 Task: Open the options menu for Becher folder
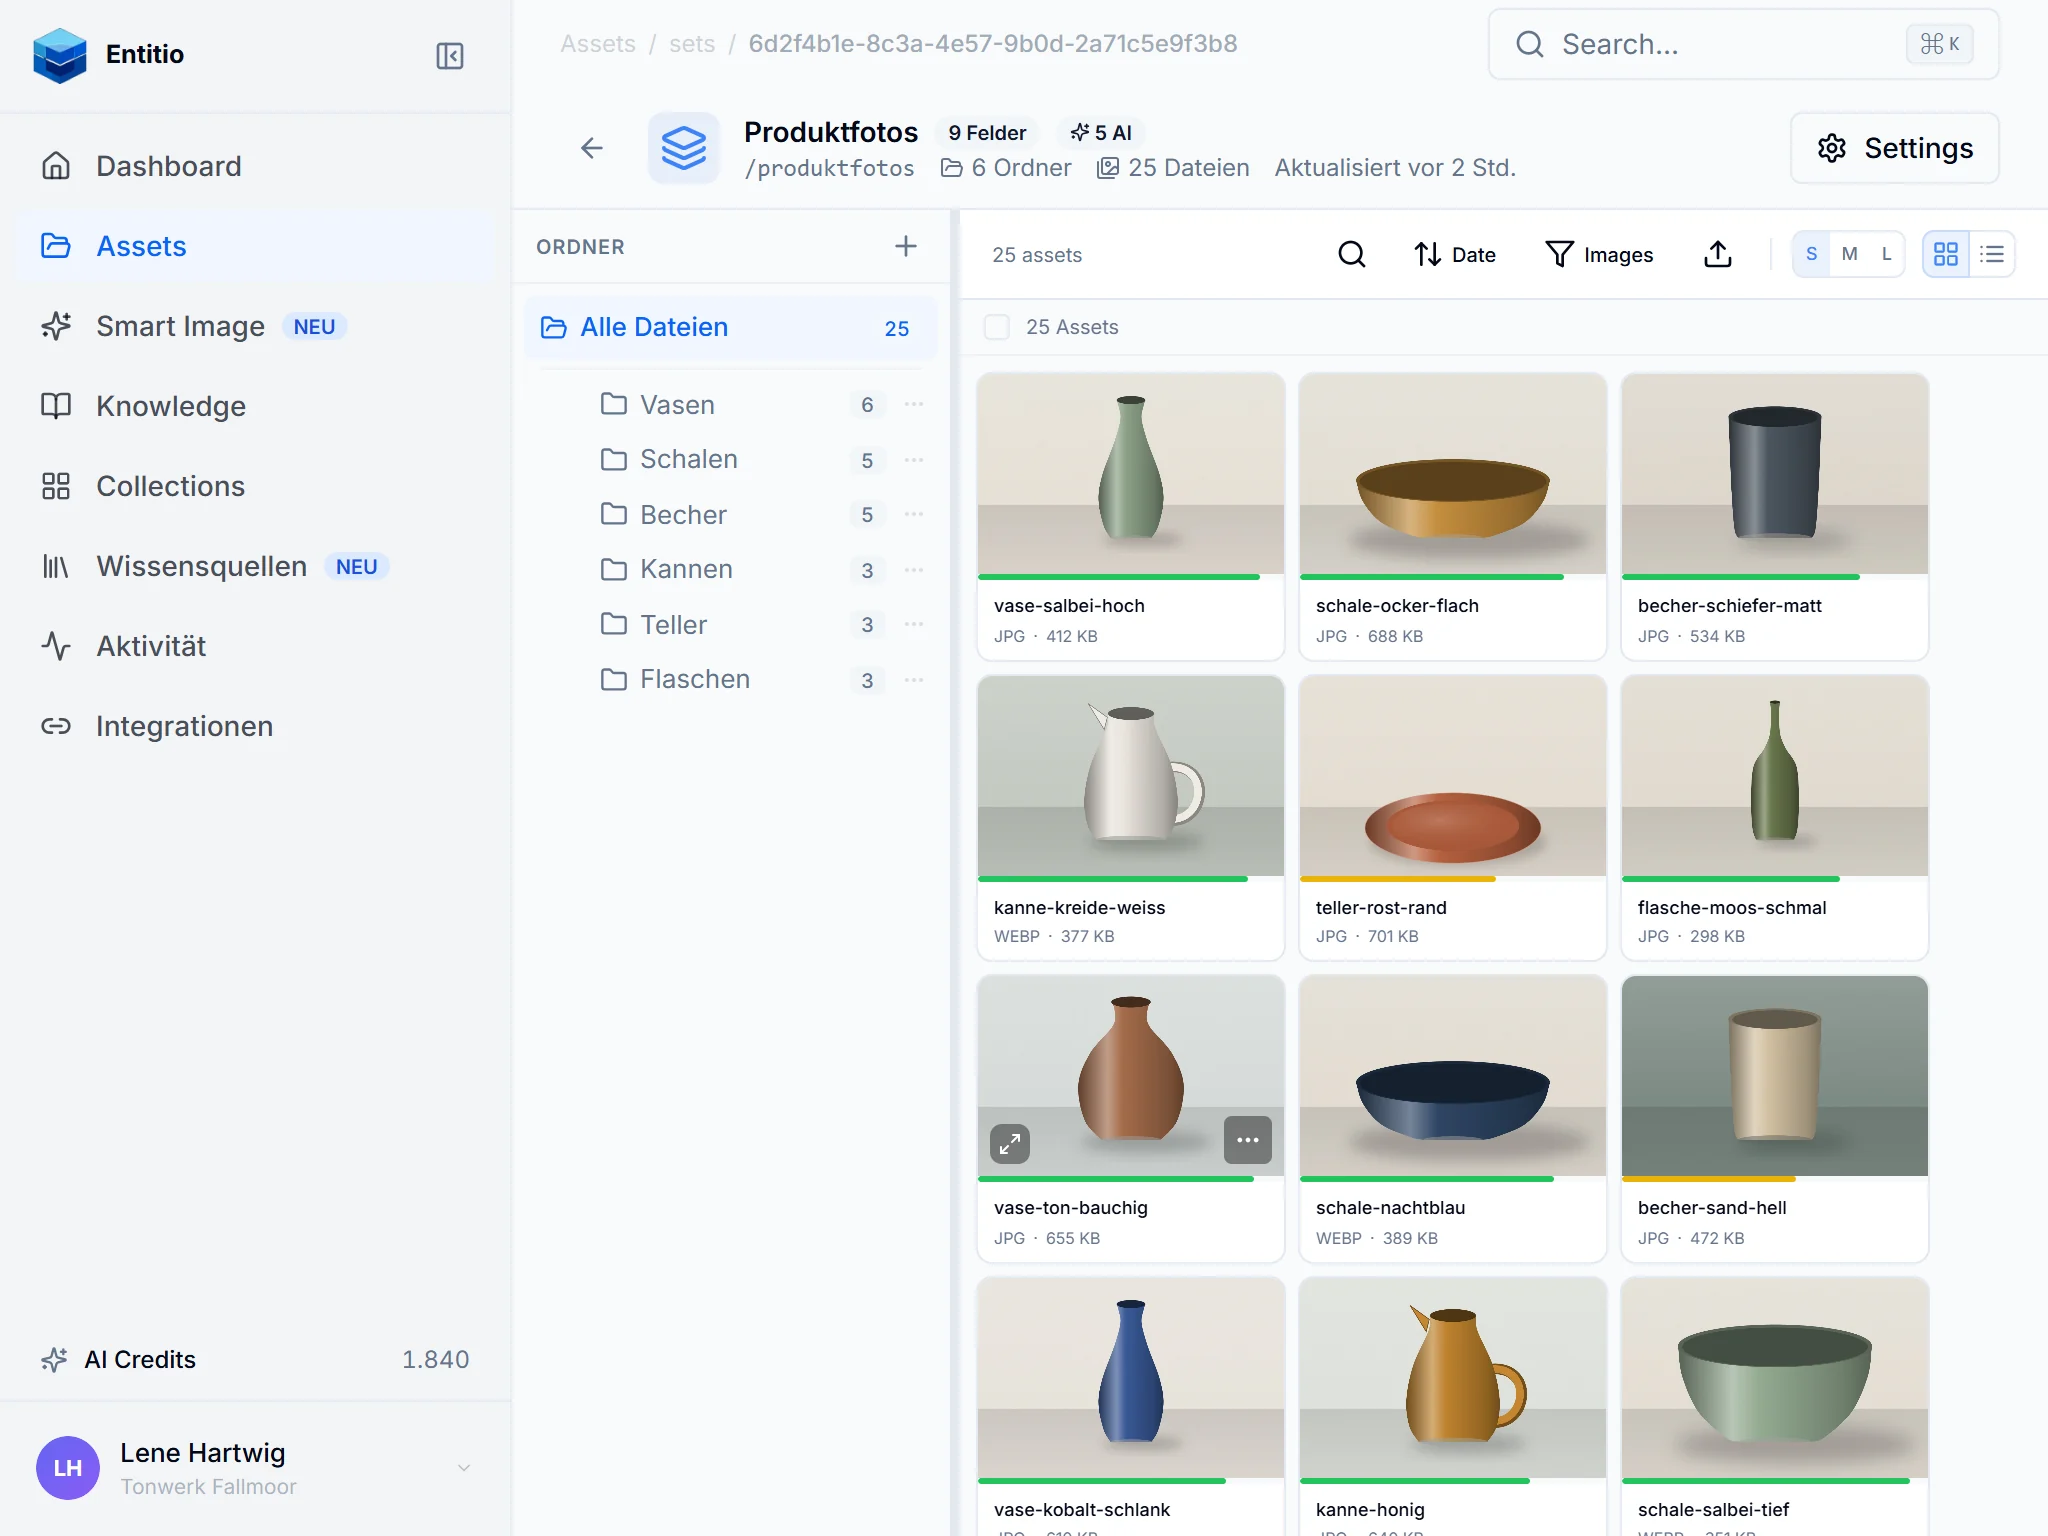point(914,514)
